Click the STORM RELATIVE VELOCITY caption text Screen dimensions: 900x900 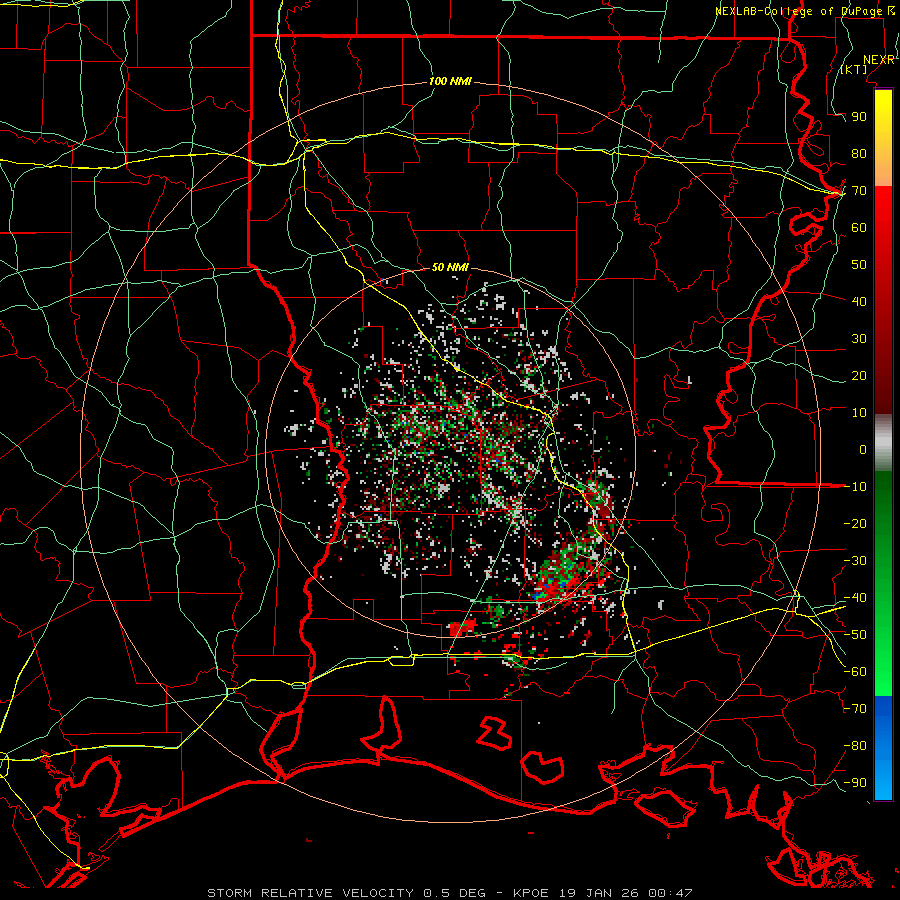310,893
